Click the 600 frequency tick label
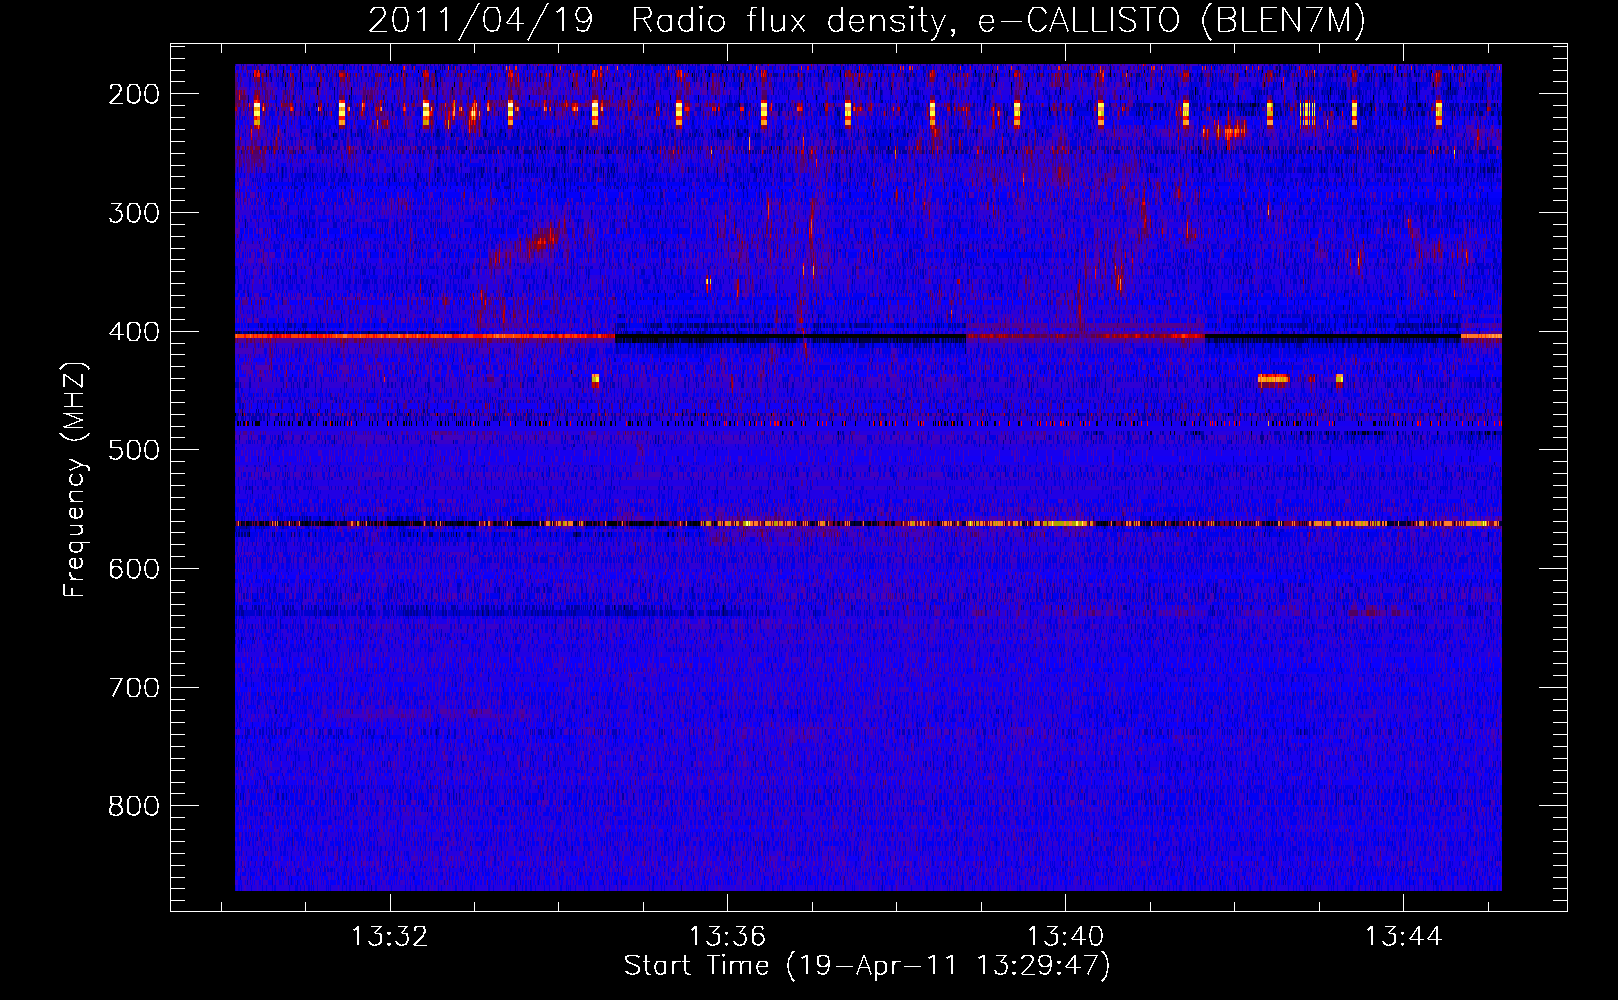Screen dimensions: 1618x1000 click(134, 569)
